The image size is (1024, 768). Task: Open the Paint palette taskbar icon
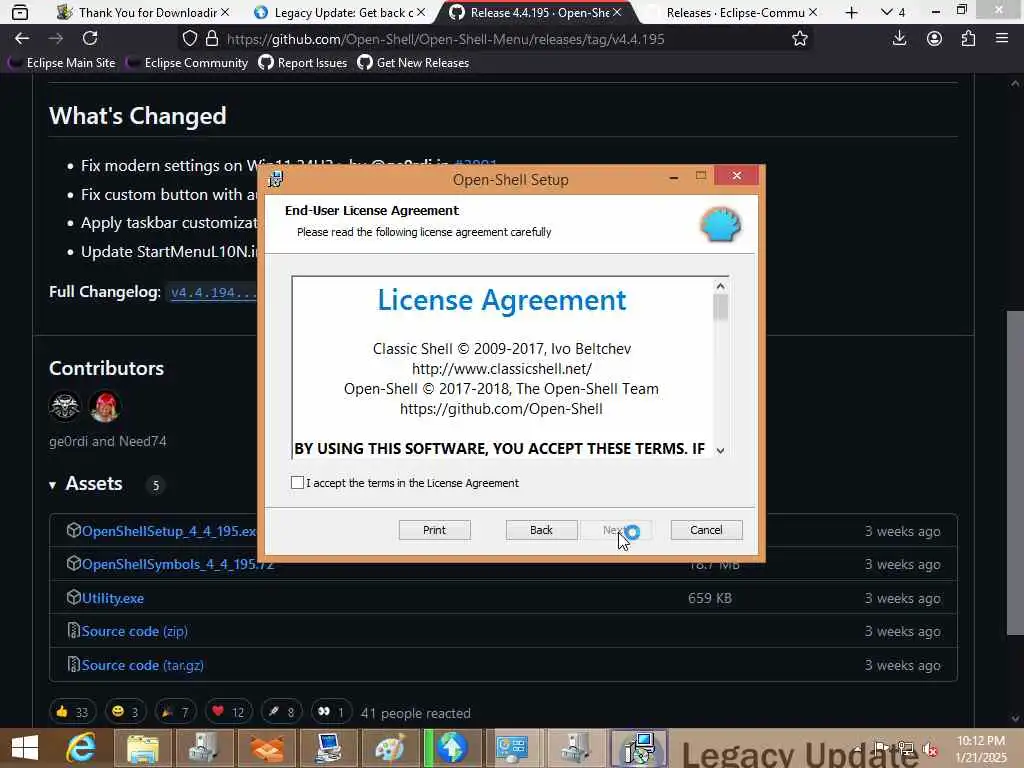390,748
